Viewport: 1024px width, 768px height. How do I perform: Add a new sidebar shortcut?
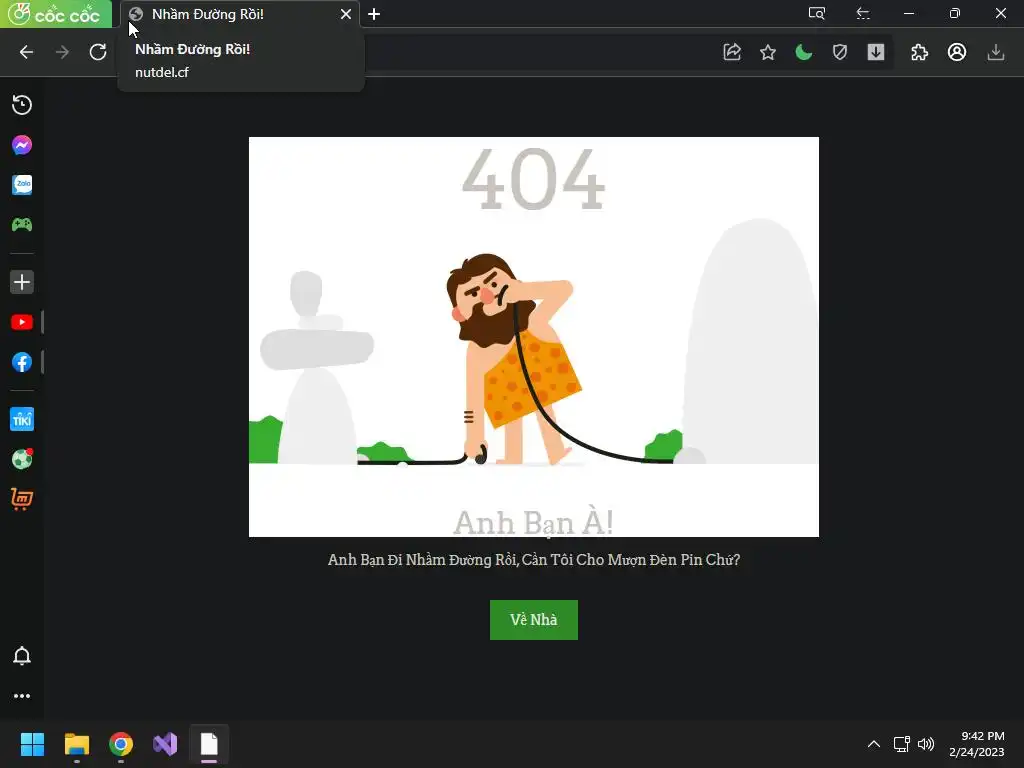(x=22, y=282)
